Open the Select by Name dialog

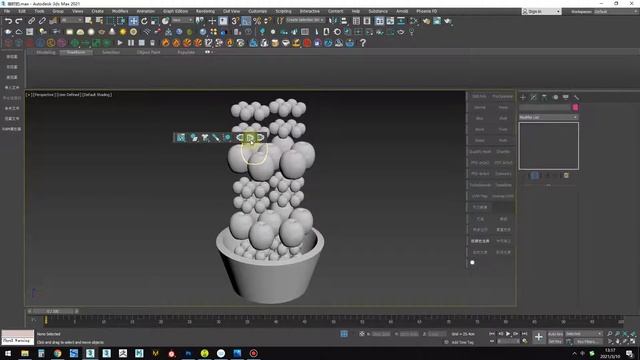point(99,20)
